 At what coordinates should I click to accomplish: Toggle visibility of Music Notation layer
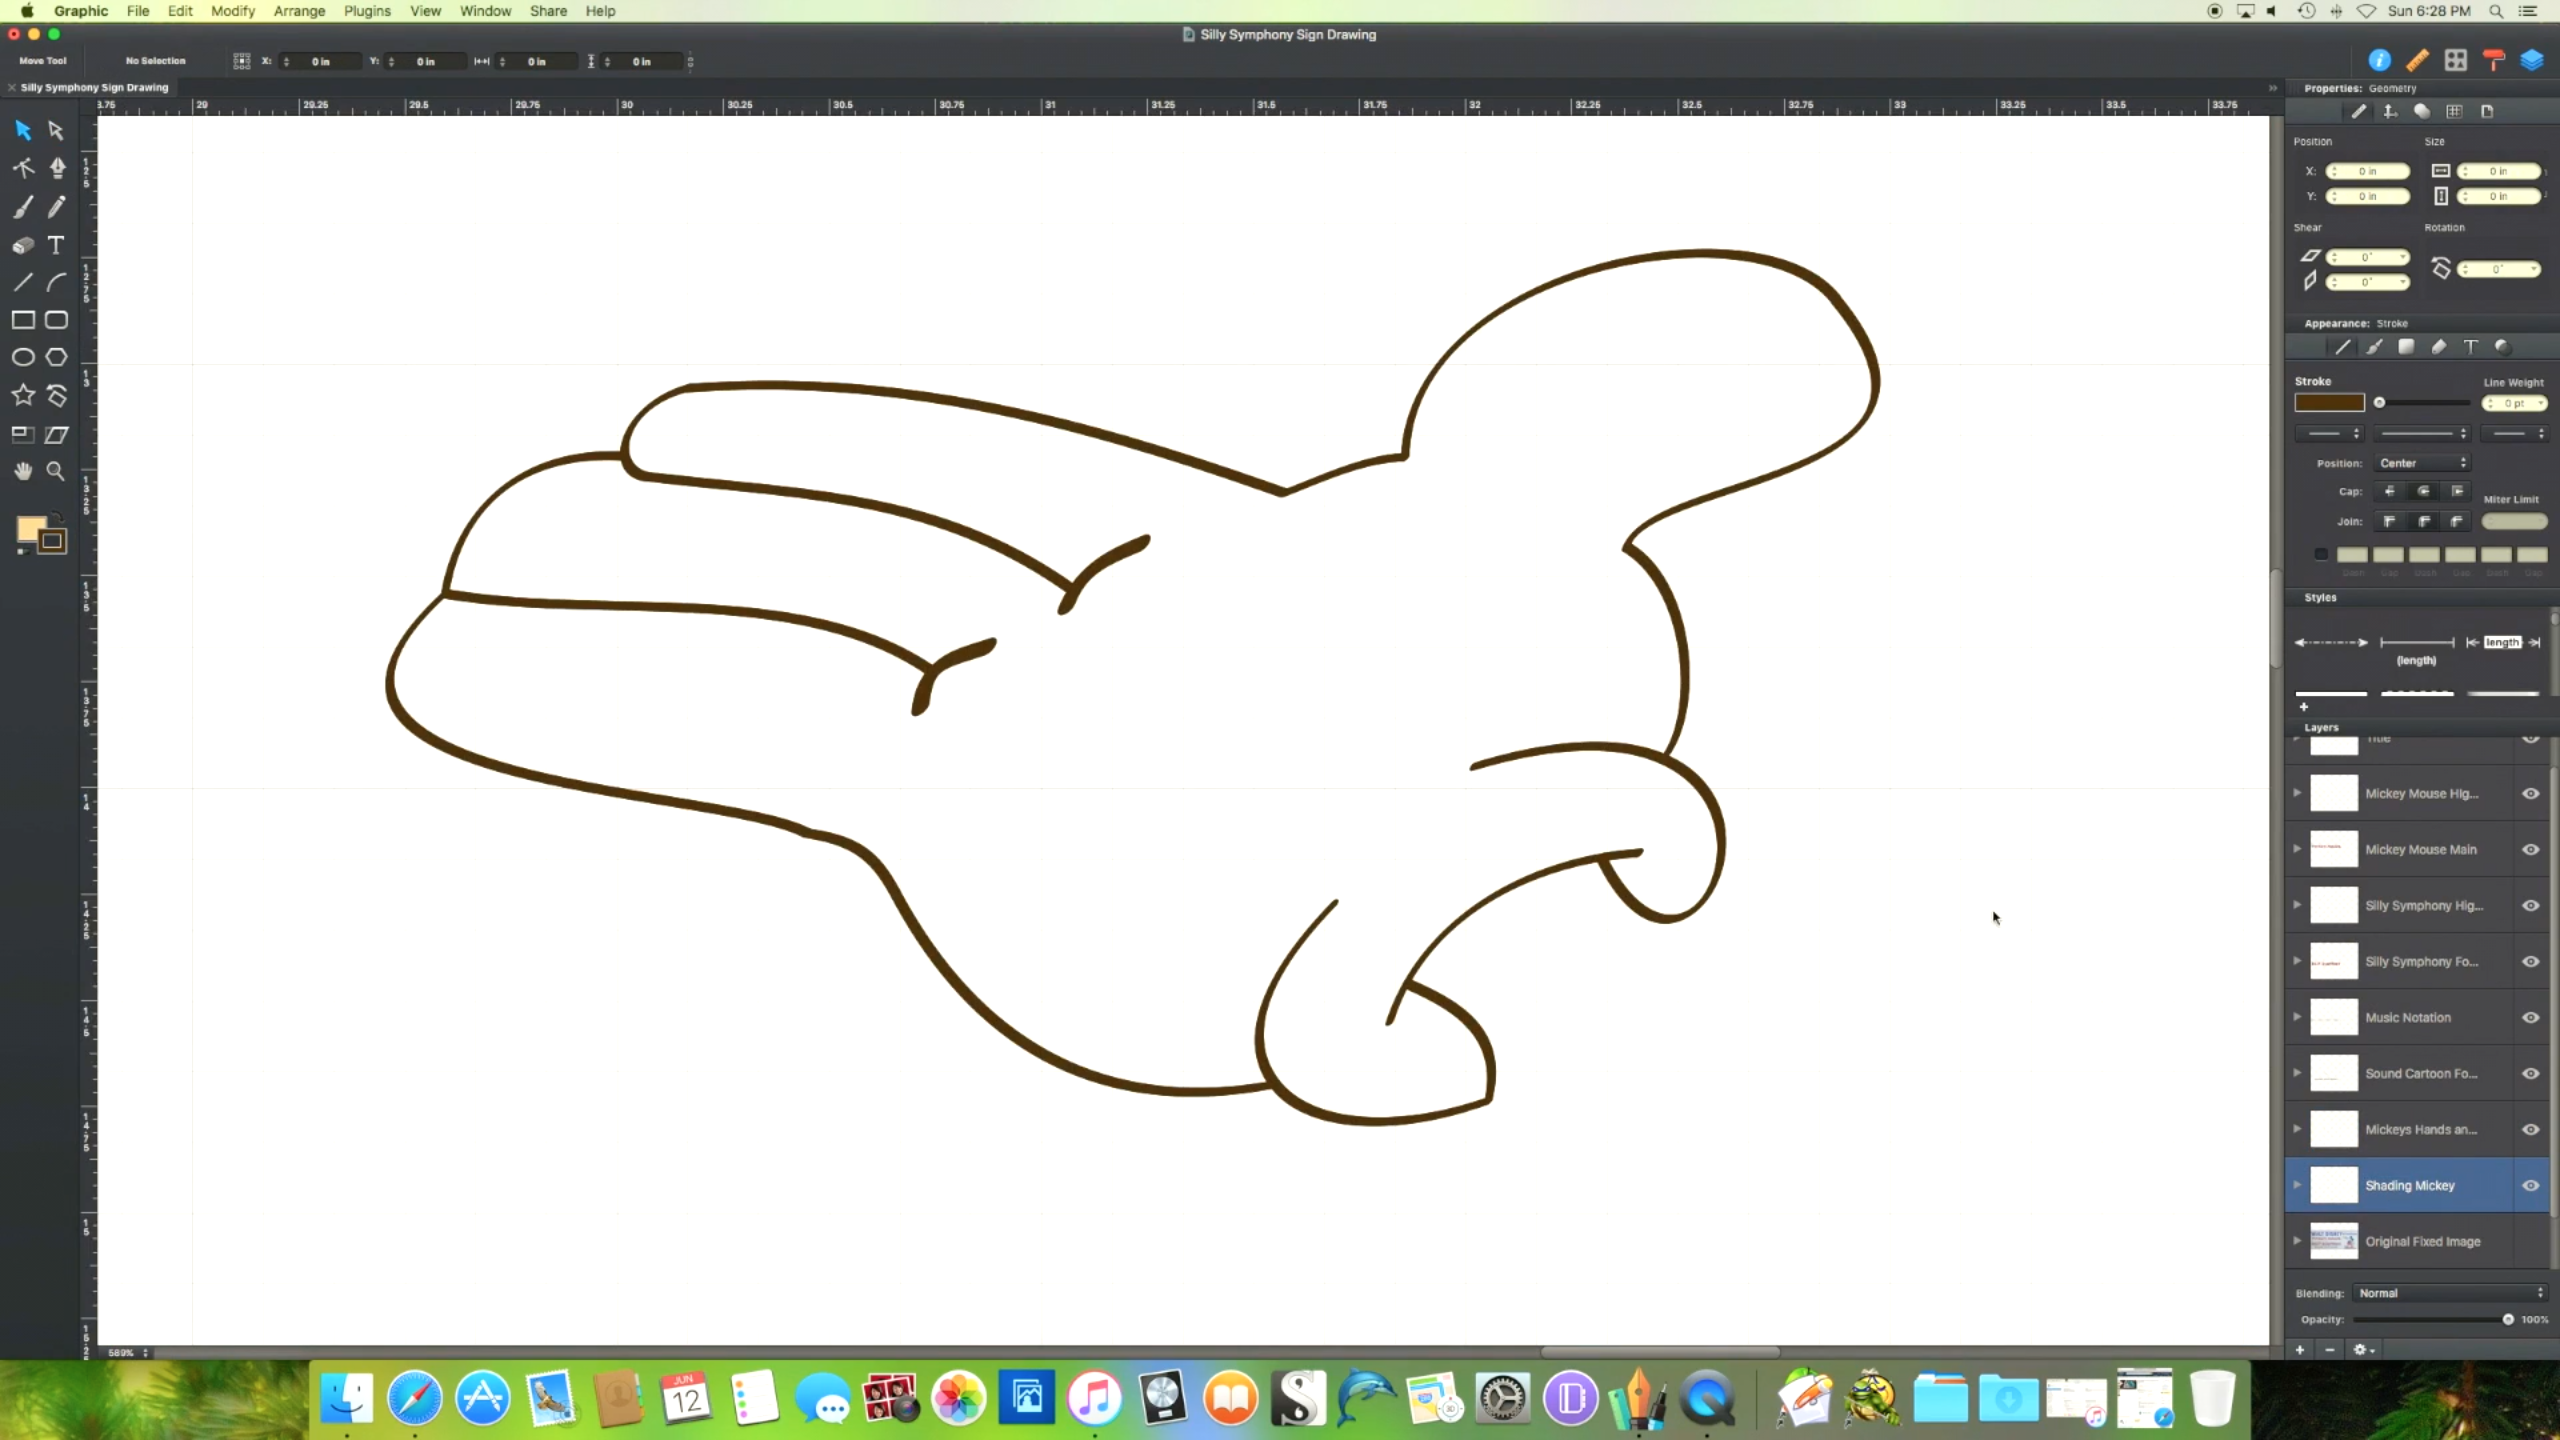[2531, 1017]
